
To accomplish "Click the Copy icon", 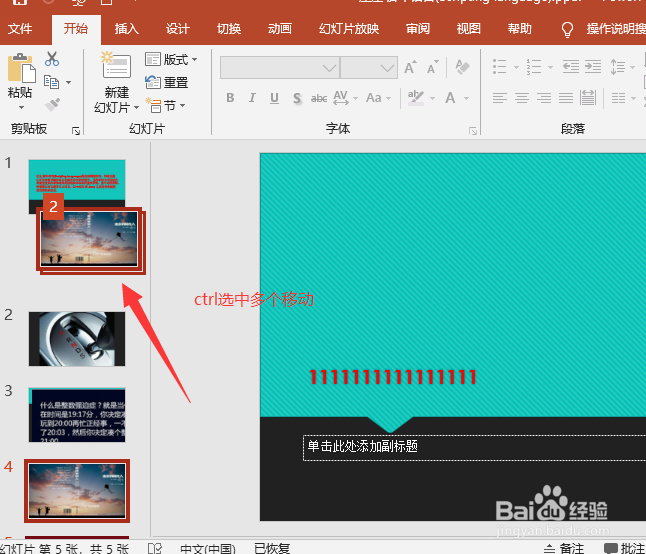I will 51,82.
